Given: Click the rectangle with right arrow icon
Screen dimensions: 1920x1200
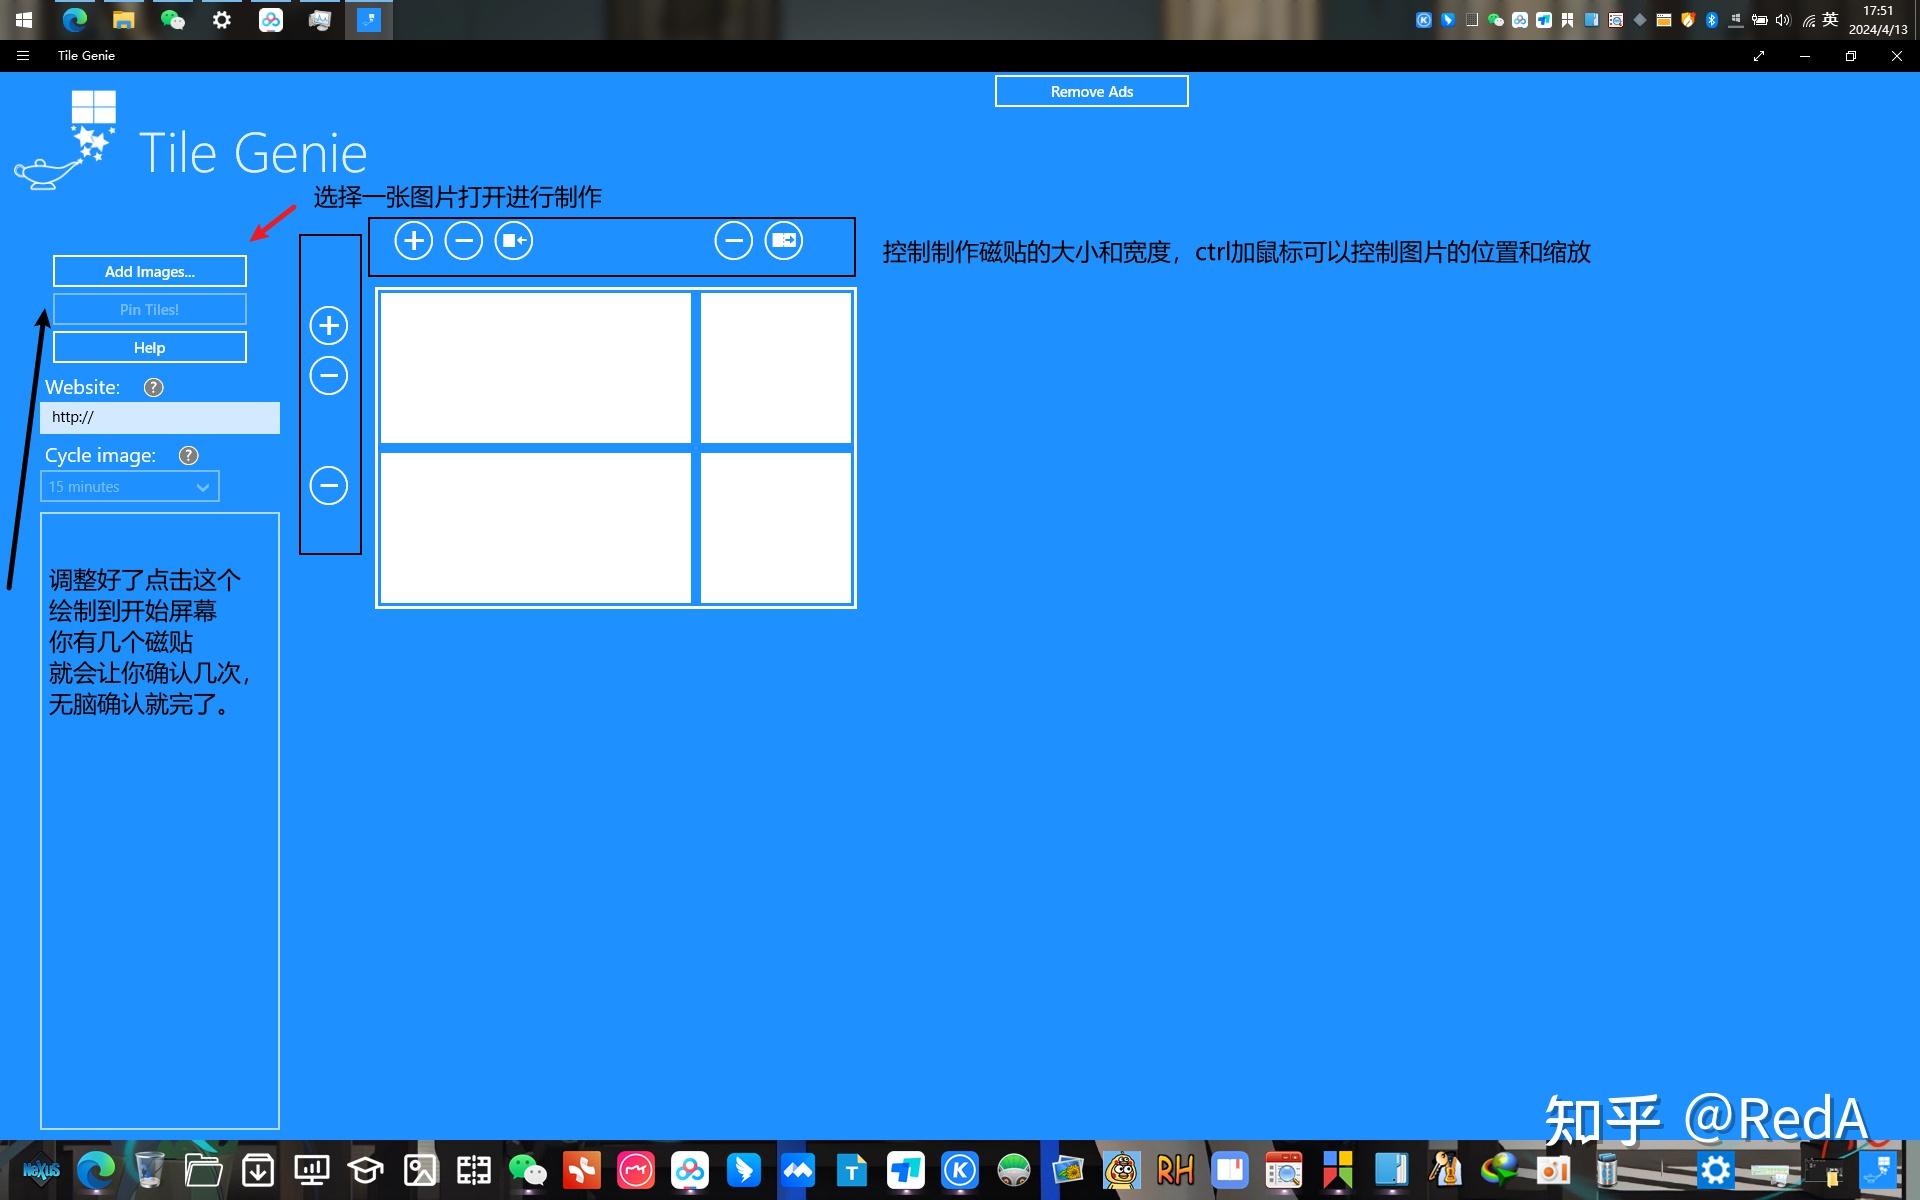Looking at the screenshot, I should [784, 241].
